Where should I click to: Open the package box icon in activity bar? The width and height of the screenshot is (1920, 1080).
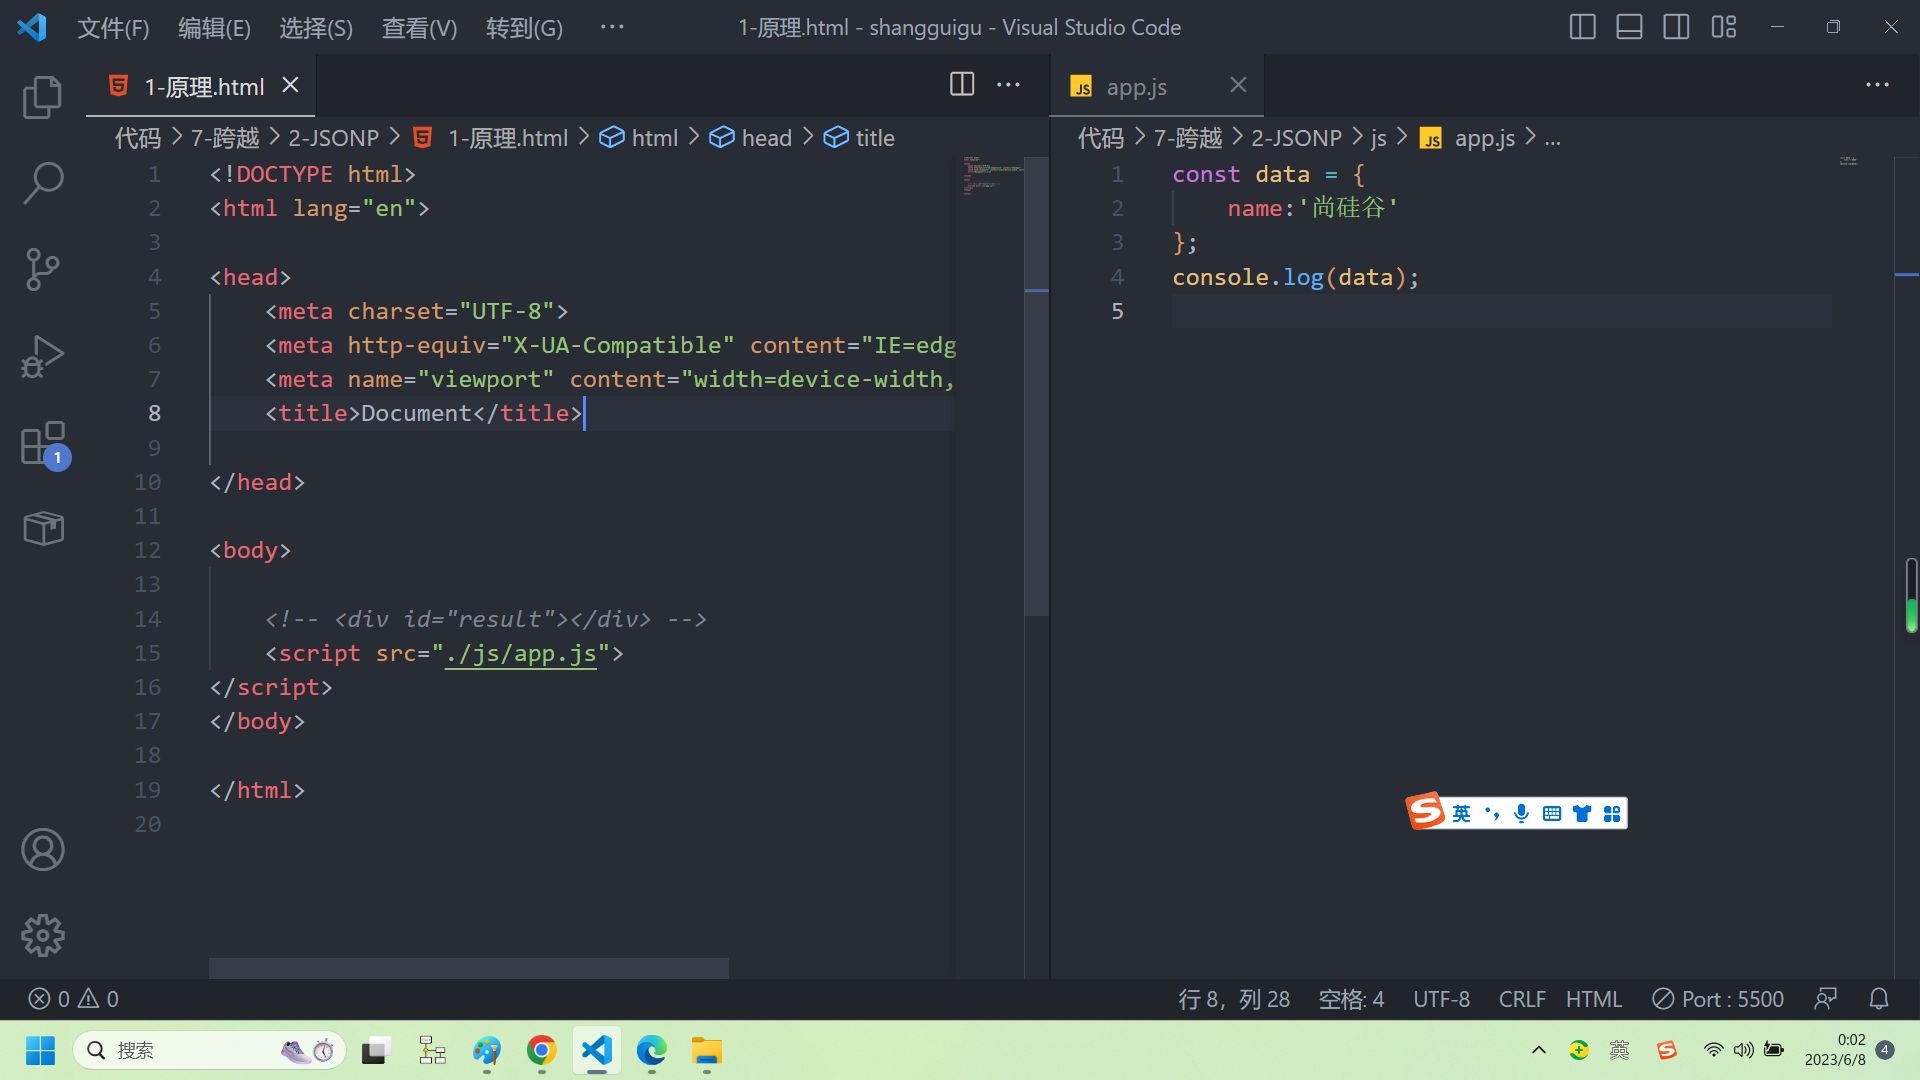[x=42, y=528]
